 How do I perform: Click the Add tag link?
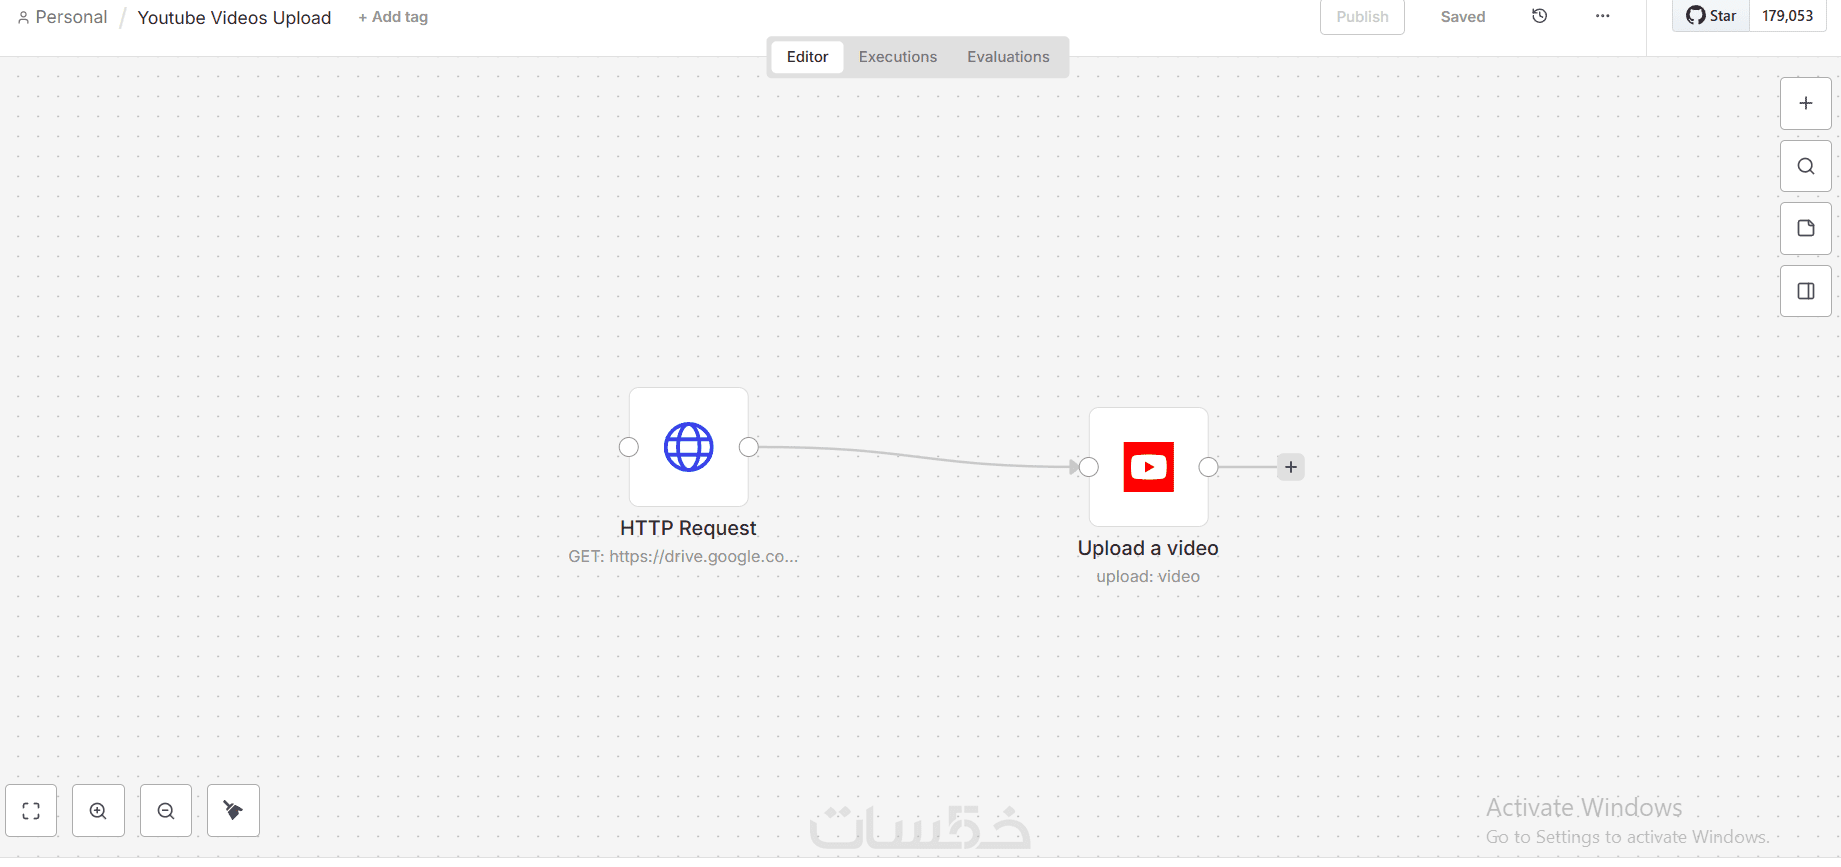(393, 17)
